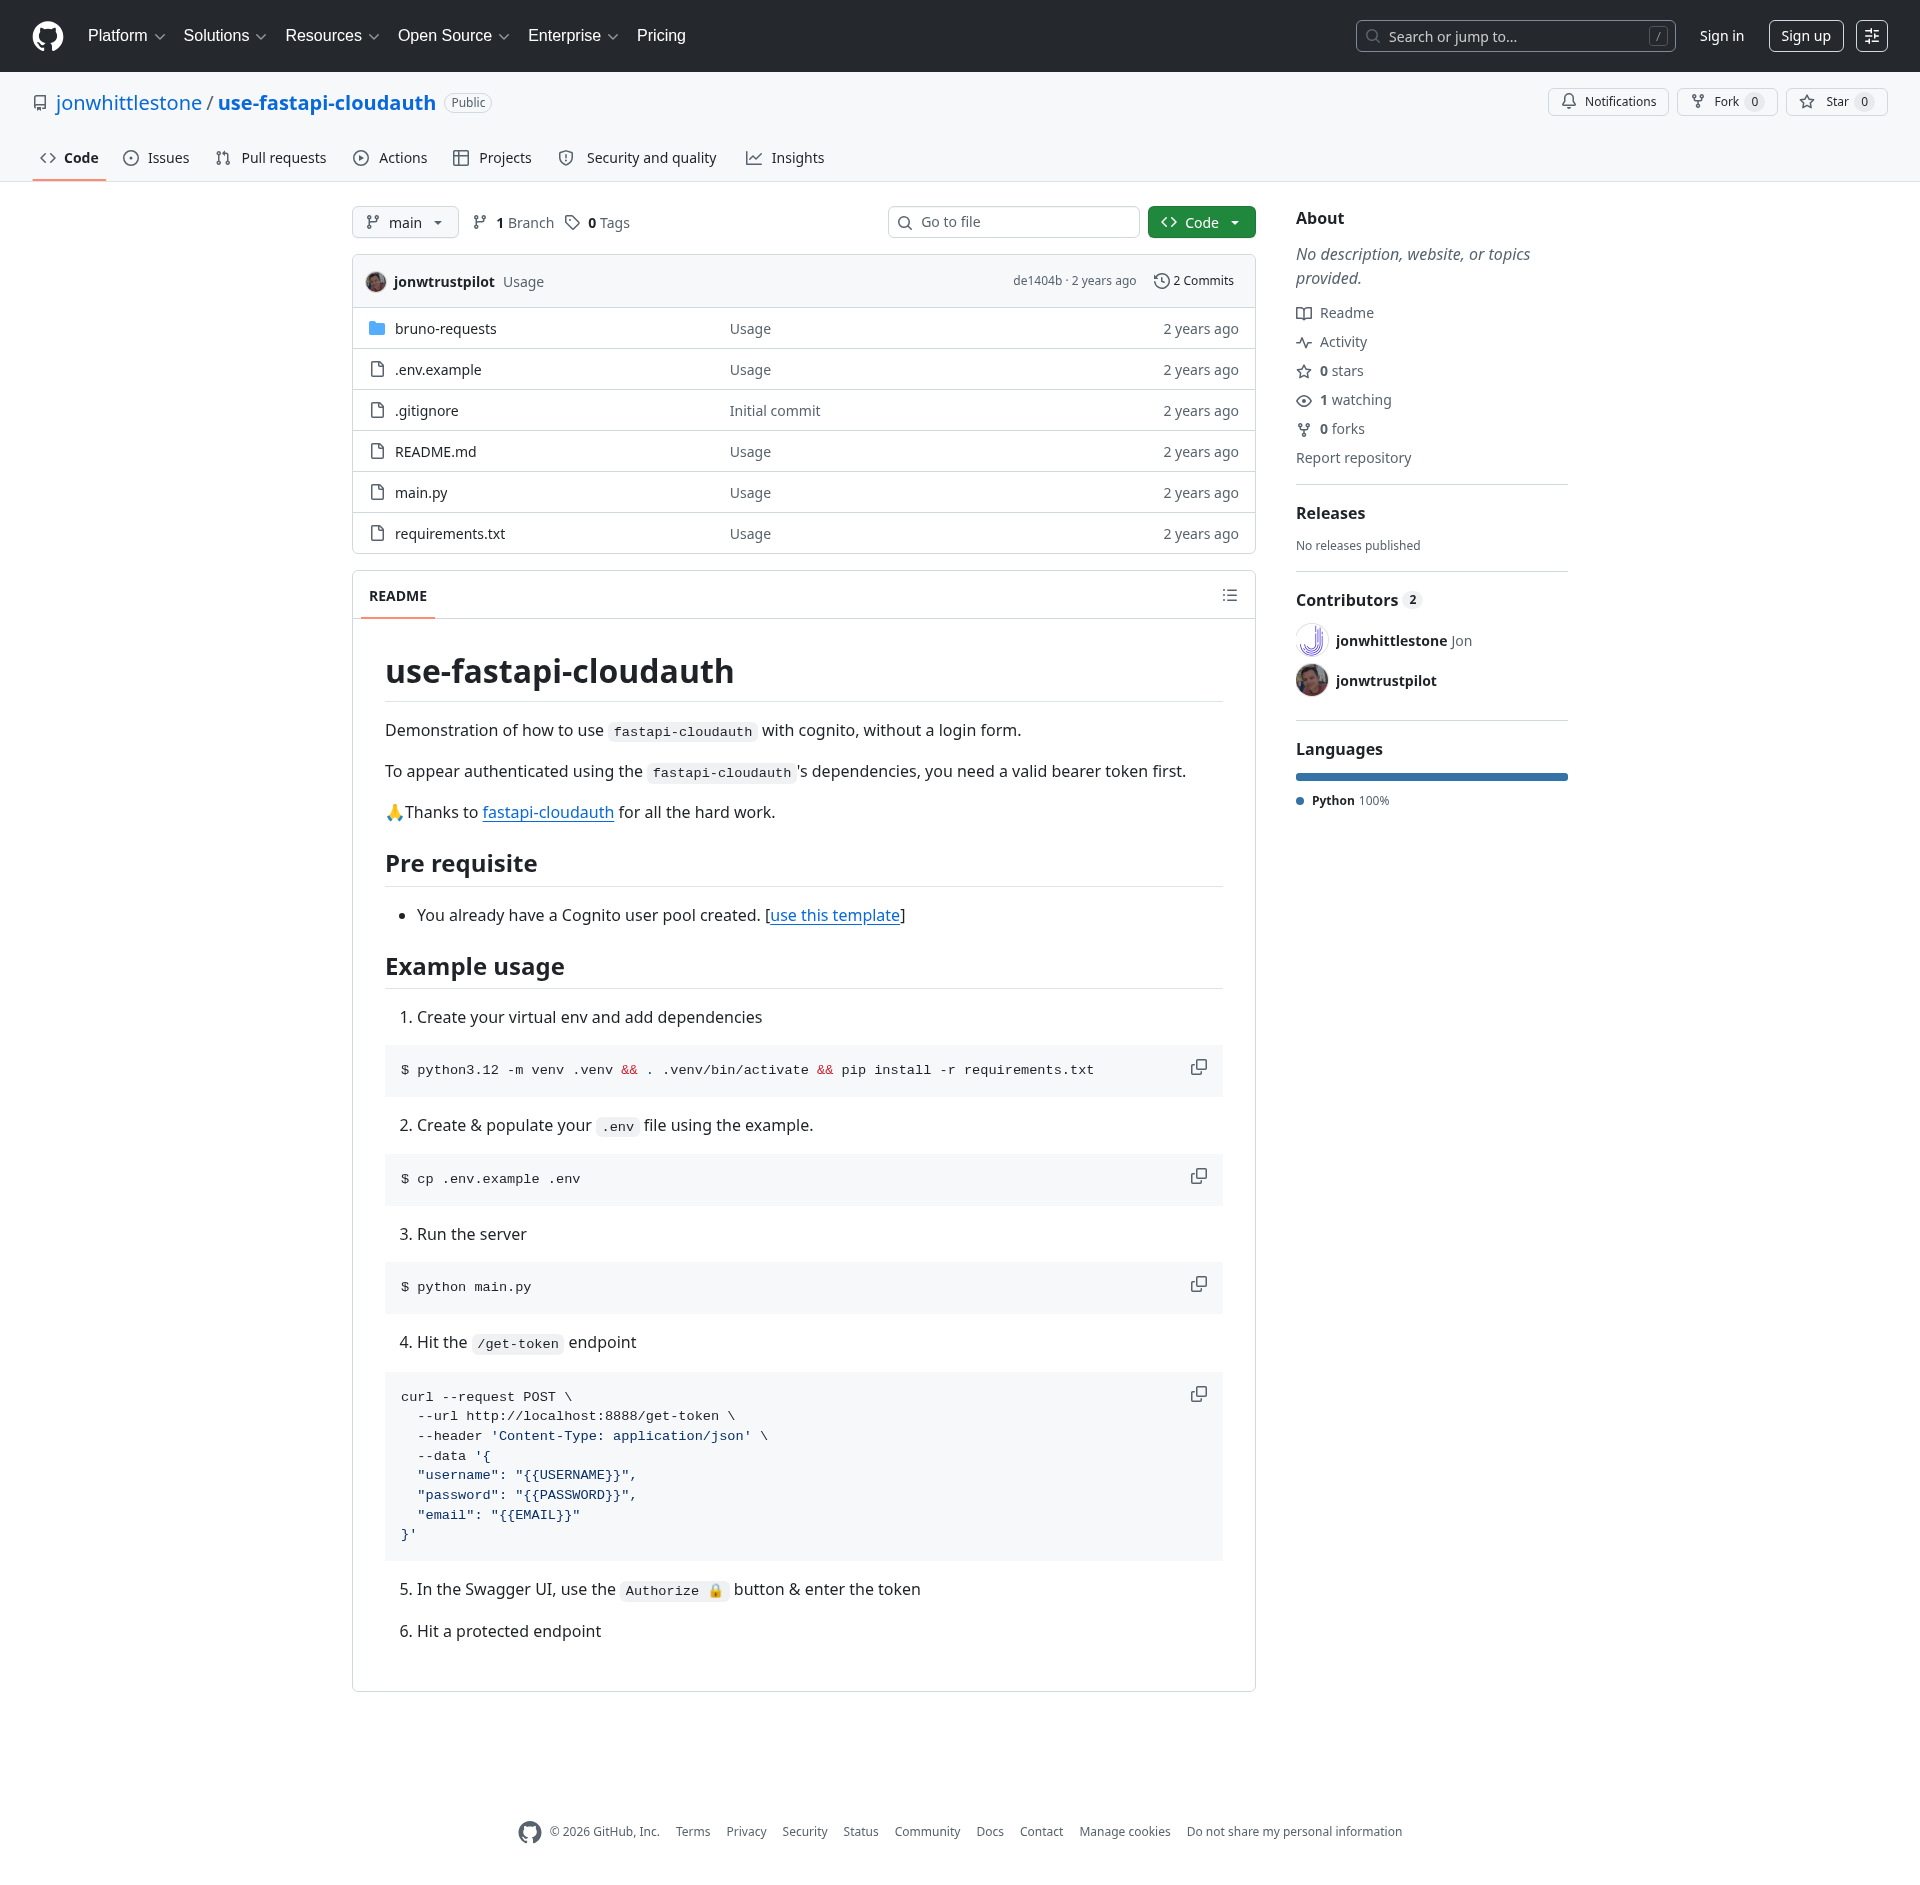
Task: Open the Initial commit message link
Action: 774,411
